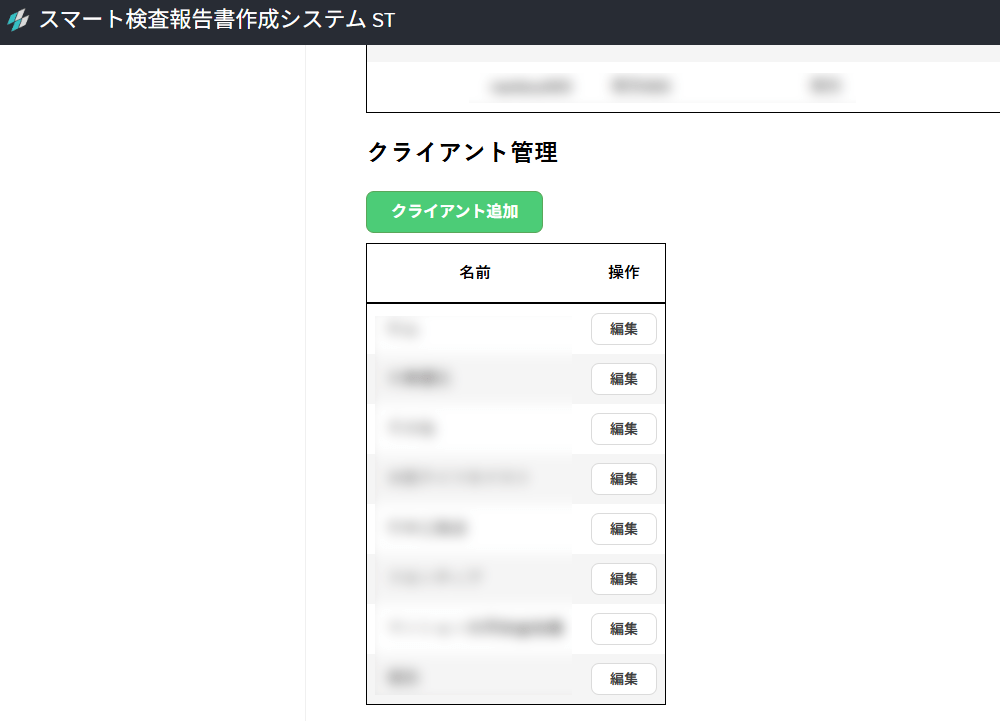Click the app logo icon in header
The width and height of the screenshot is (1000, 721).
pyautogui.click(x=18, y=21)
